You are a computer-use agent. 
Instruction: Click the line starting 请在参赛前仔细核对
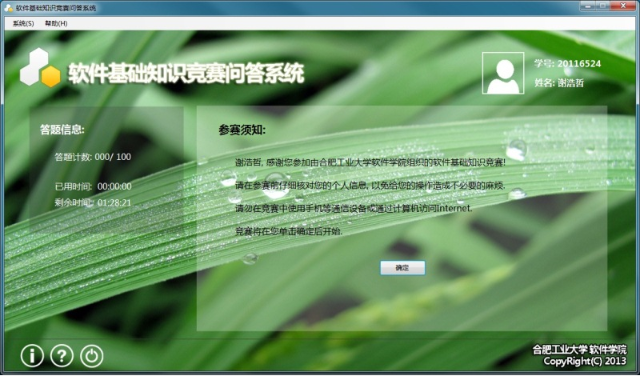371,185
